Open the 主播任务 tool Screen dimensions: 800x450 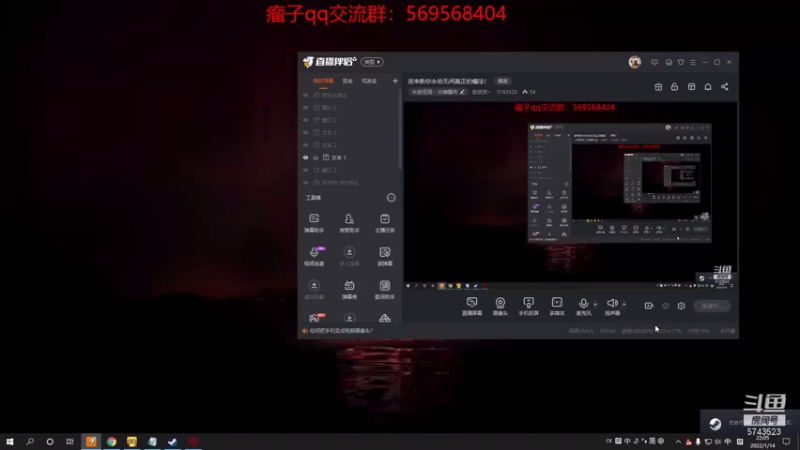coord(385,223)
